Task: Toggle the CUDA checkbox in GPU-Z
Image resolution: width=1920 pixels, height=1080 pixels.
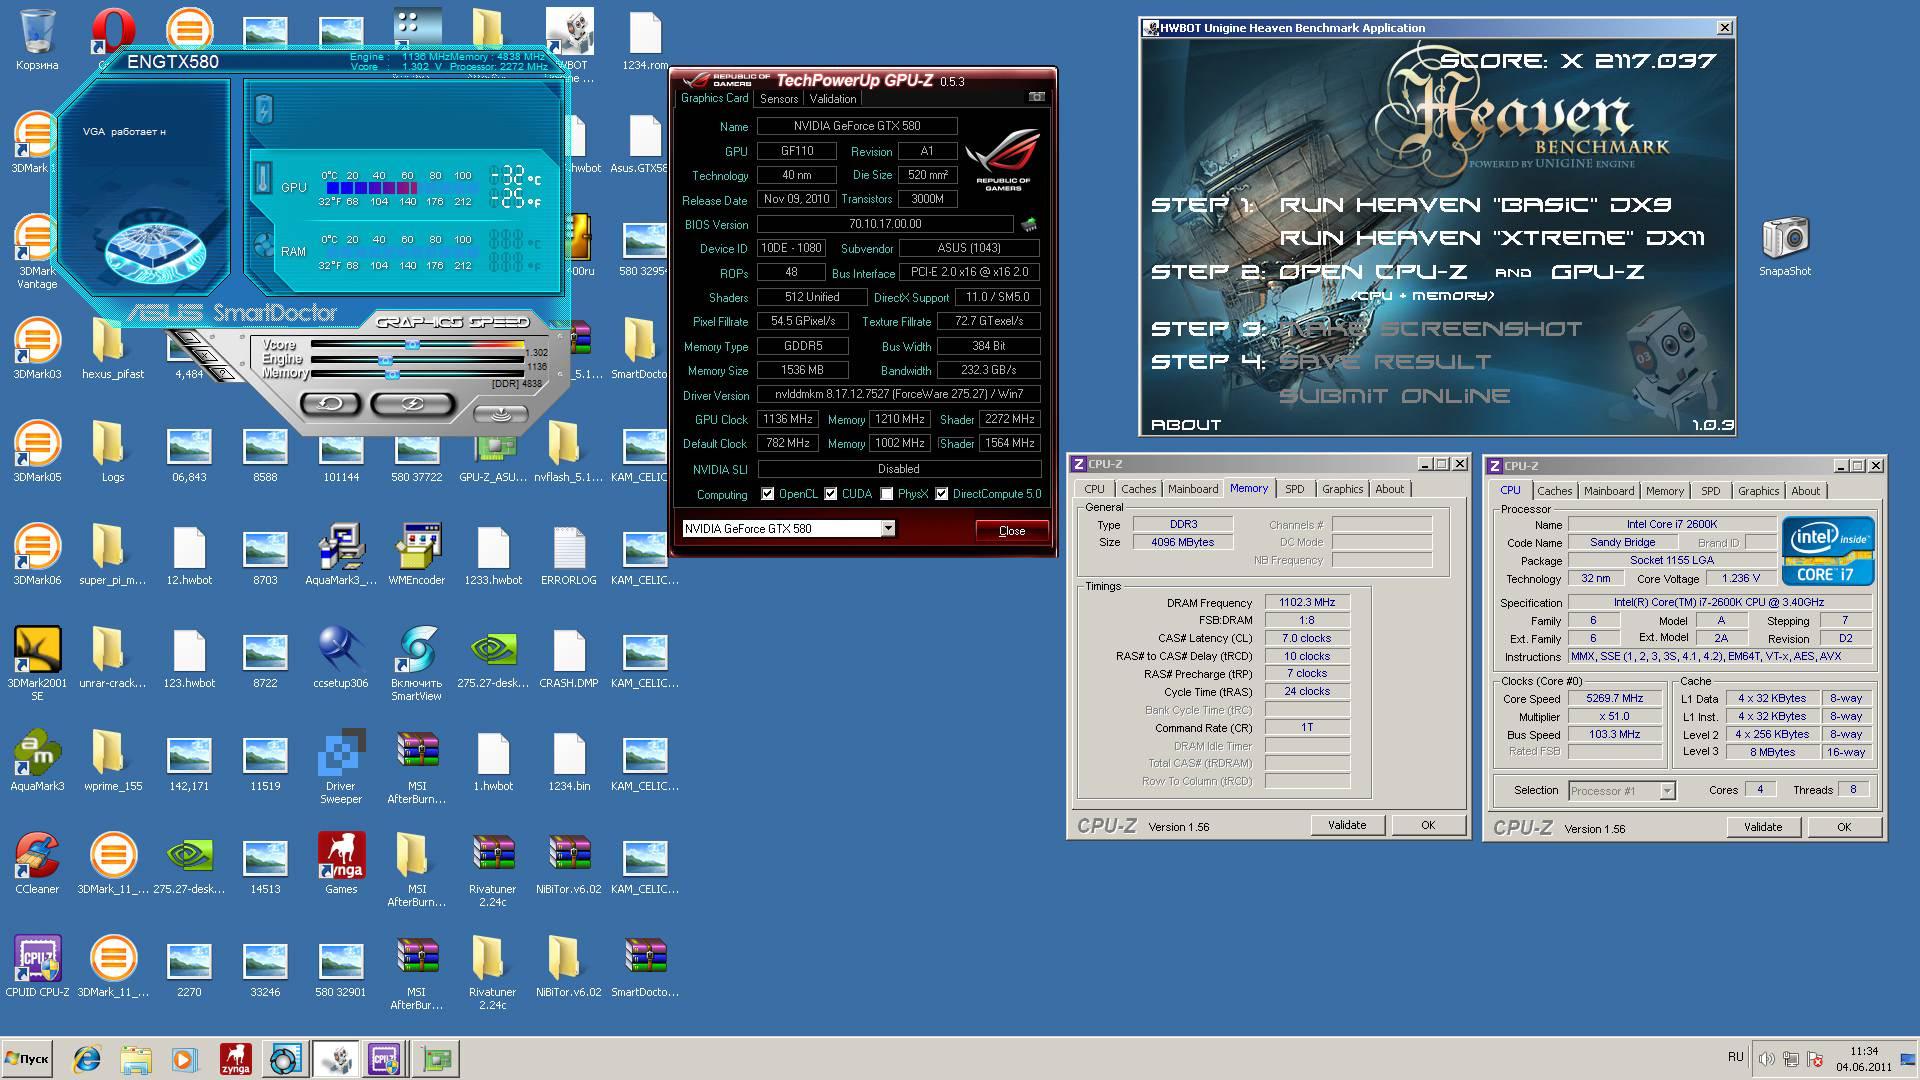Action: point(831,494)
